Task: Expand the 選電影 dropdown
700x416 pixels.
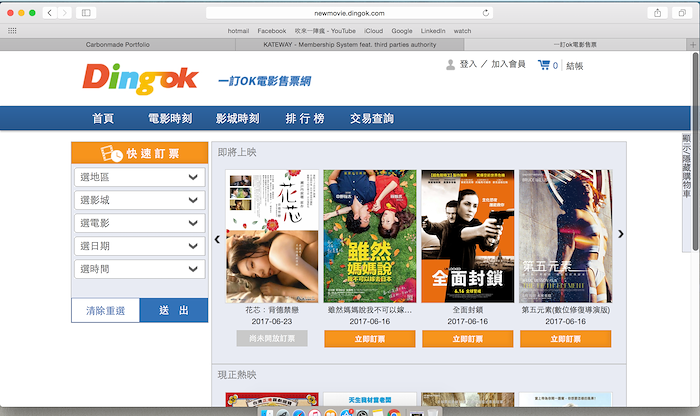Action: [140, 223]
